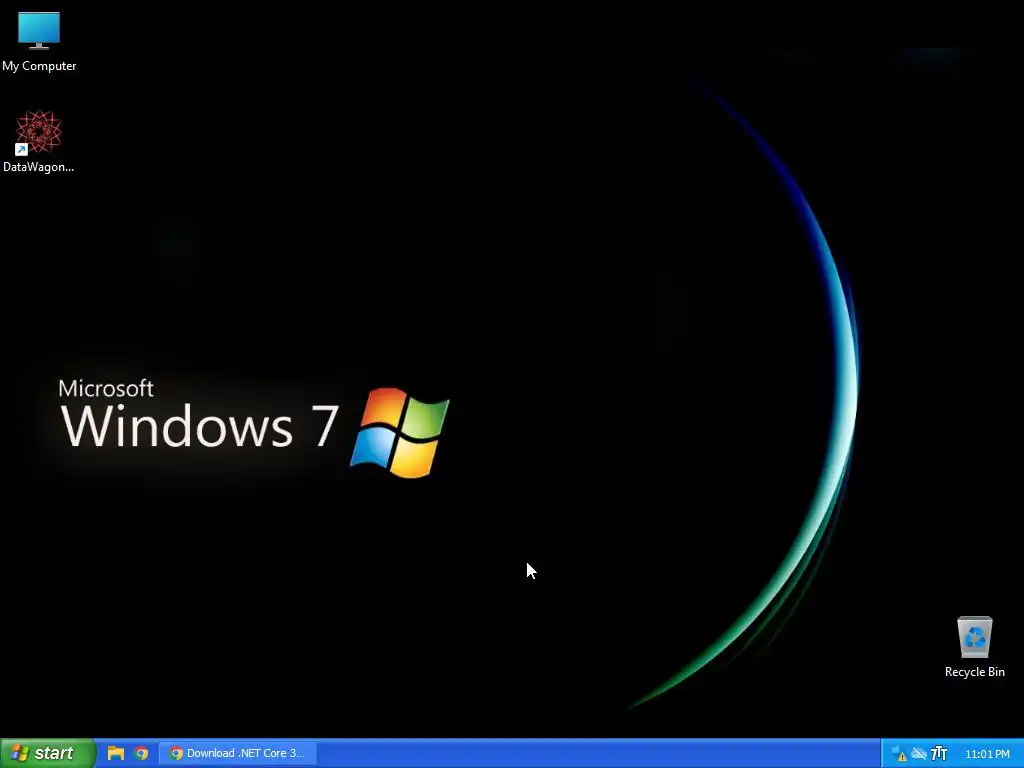Switch to Download .NET Core taskbar window
Image resolution: width=1024 pixels, height=768 pixels.
[238, 753]
